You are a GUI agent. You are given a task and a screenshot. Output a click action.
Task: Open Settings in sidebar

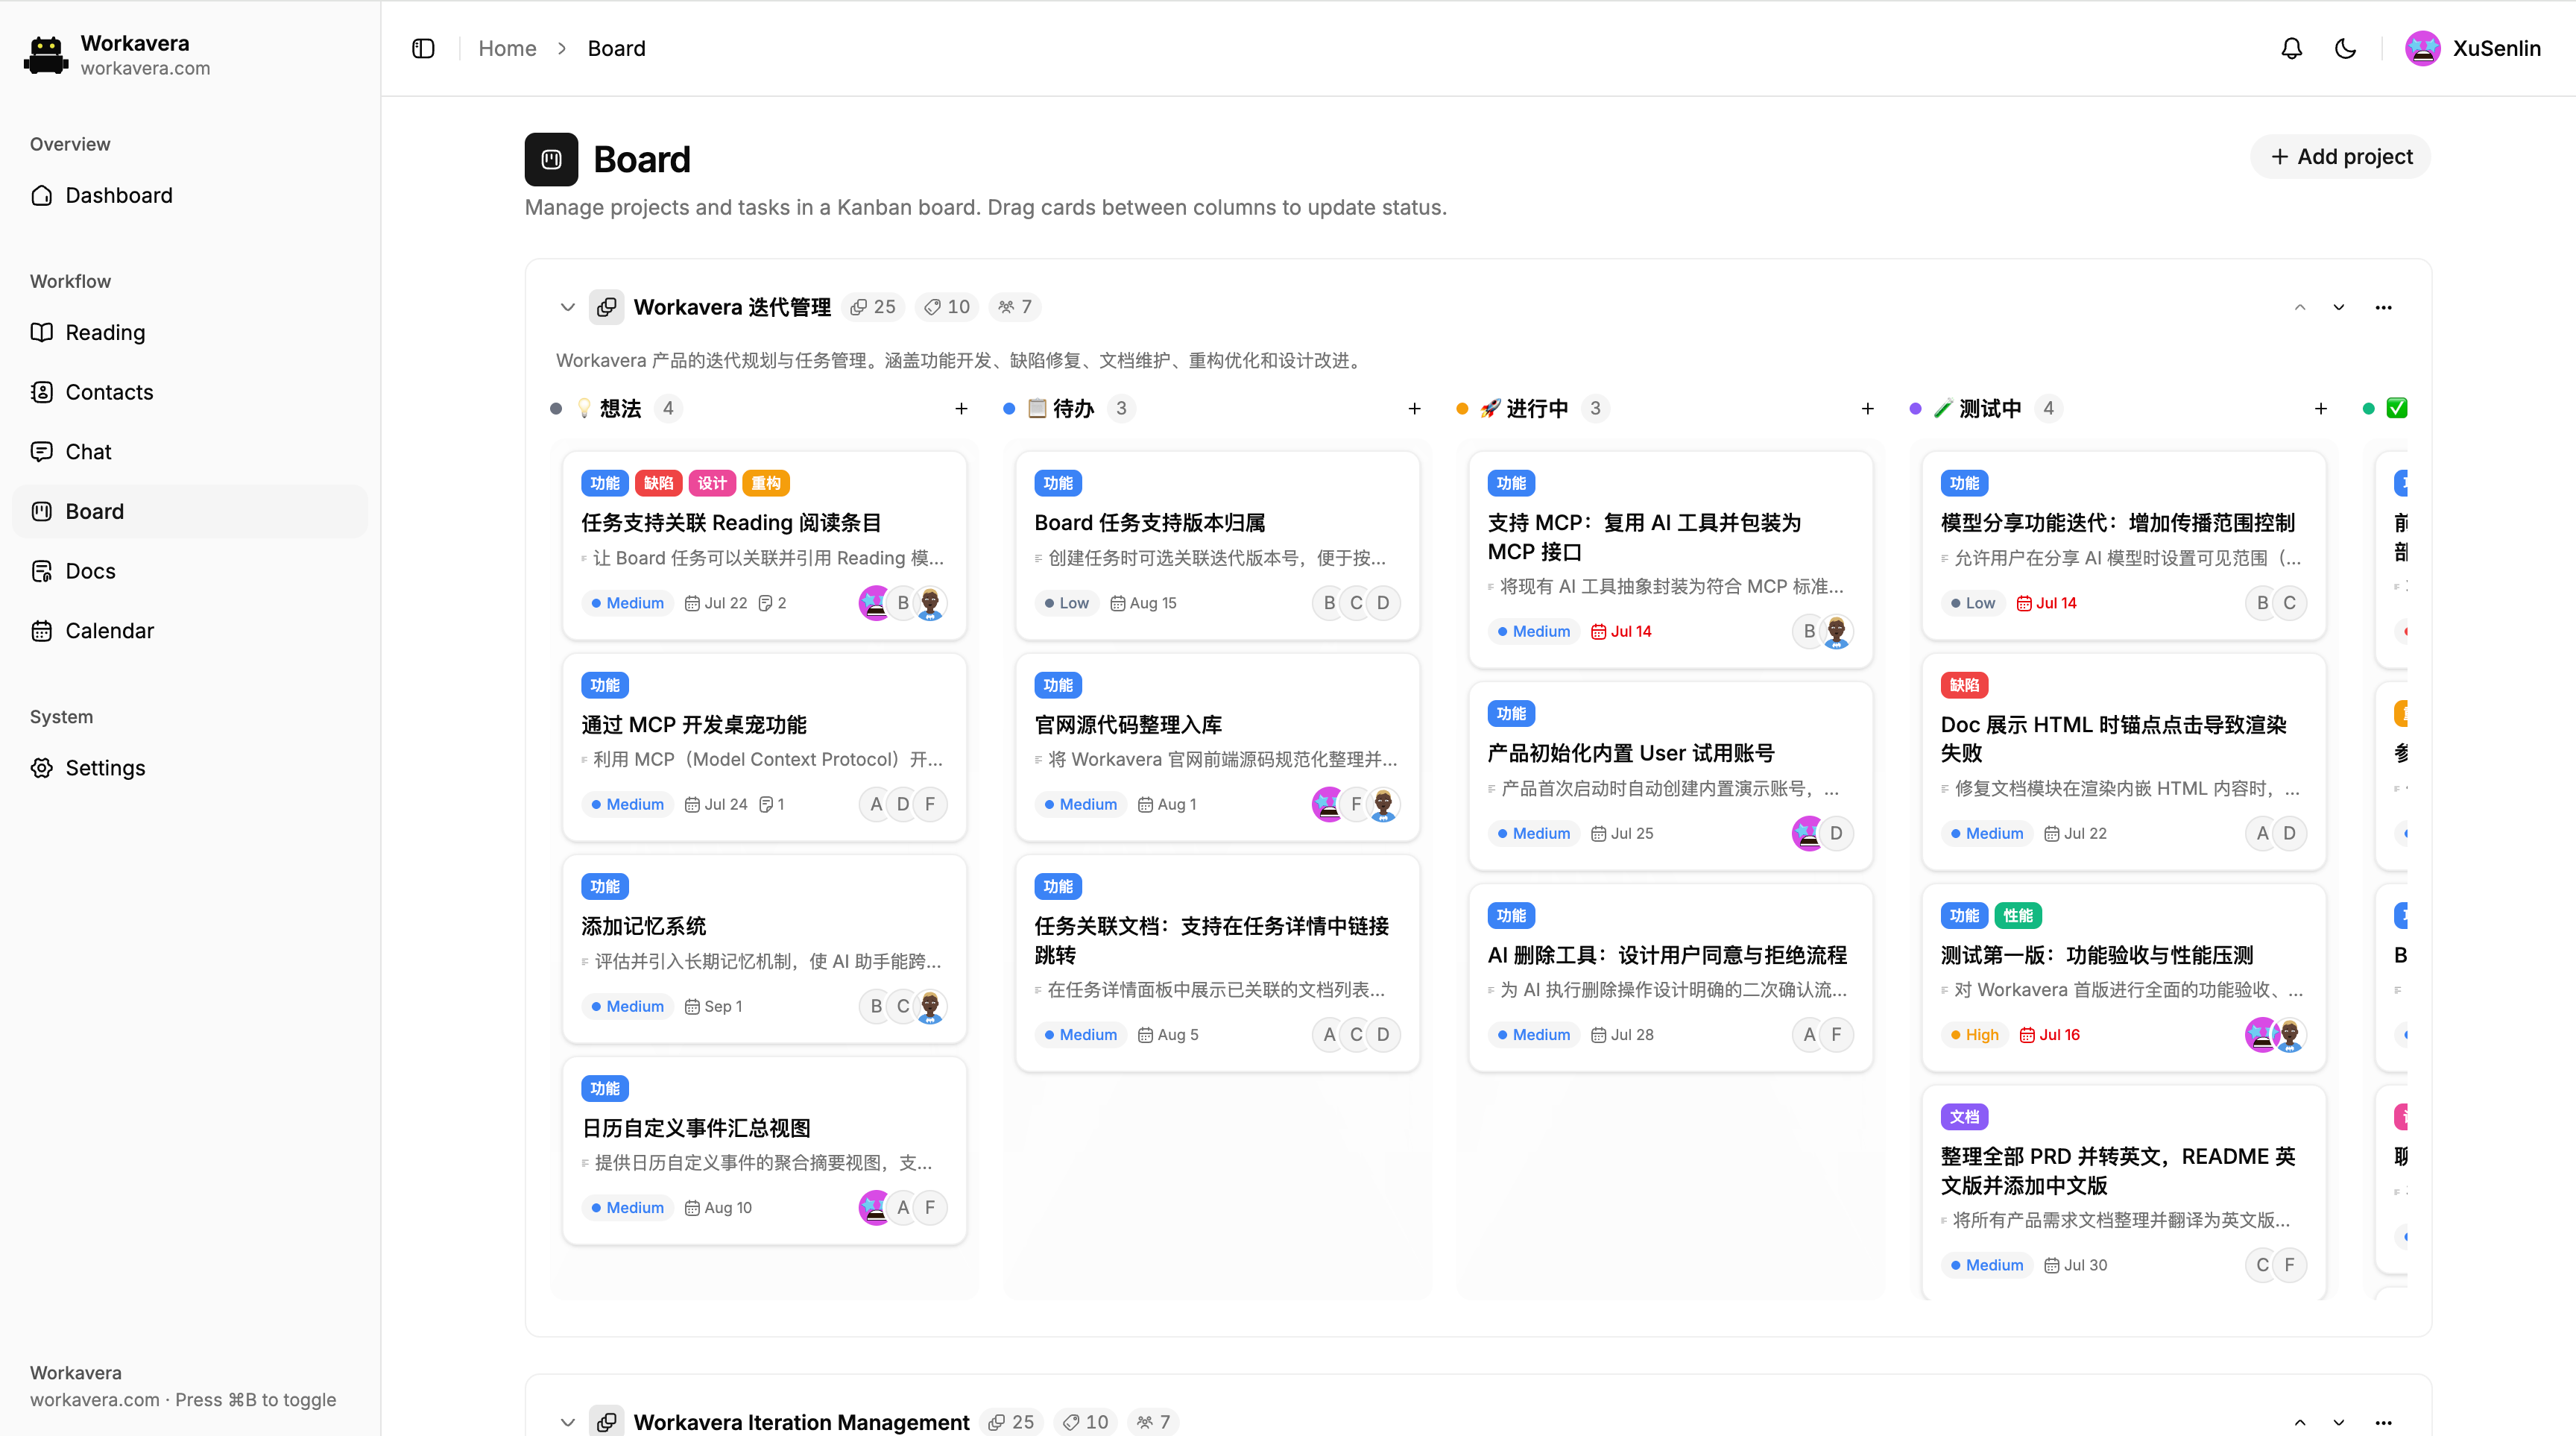pos(190,767)
